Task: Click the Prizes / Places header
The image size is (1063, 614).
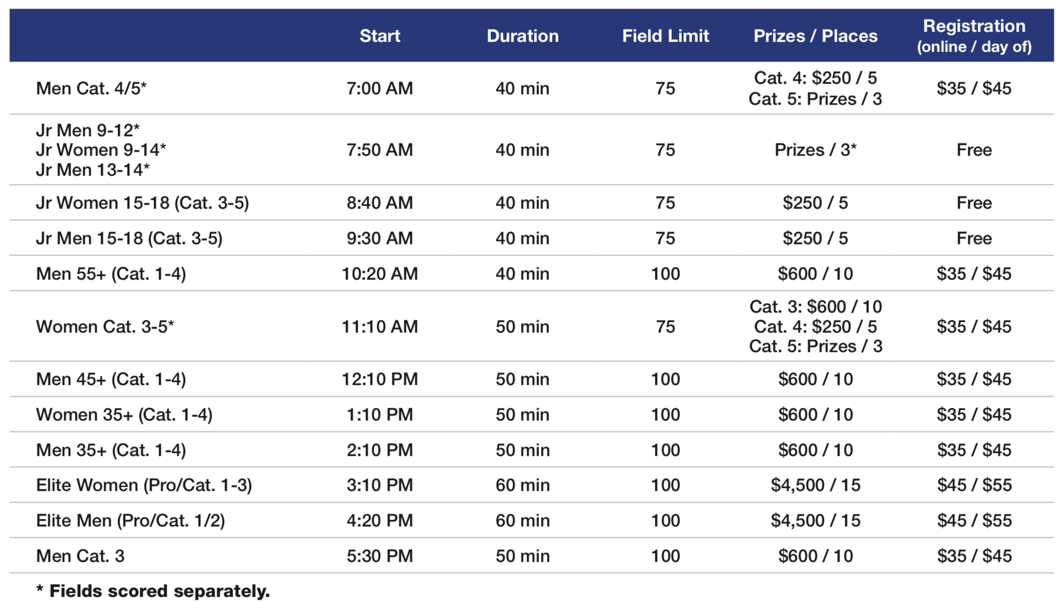Action: (816, 36)
